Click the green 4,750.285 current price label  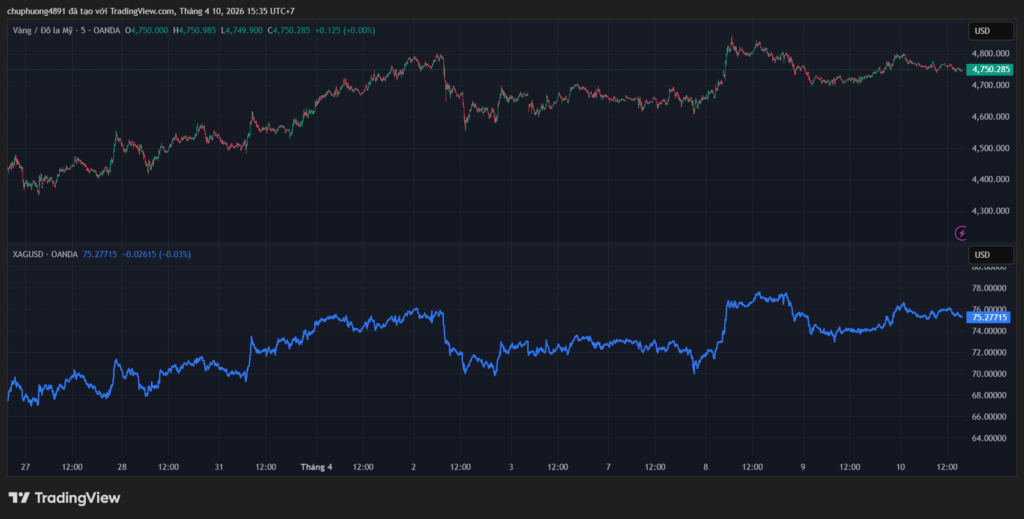[989, 69]
